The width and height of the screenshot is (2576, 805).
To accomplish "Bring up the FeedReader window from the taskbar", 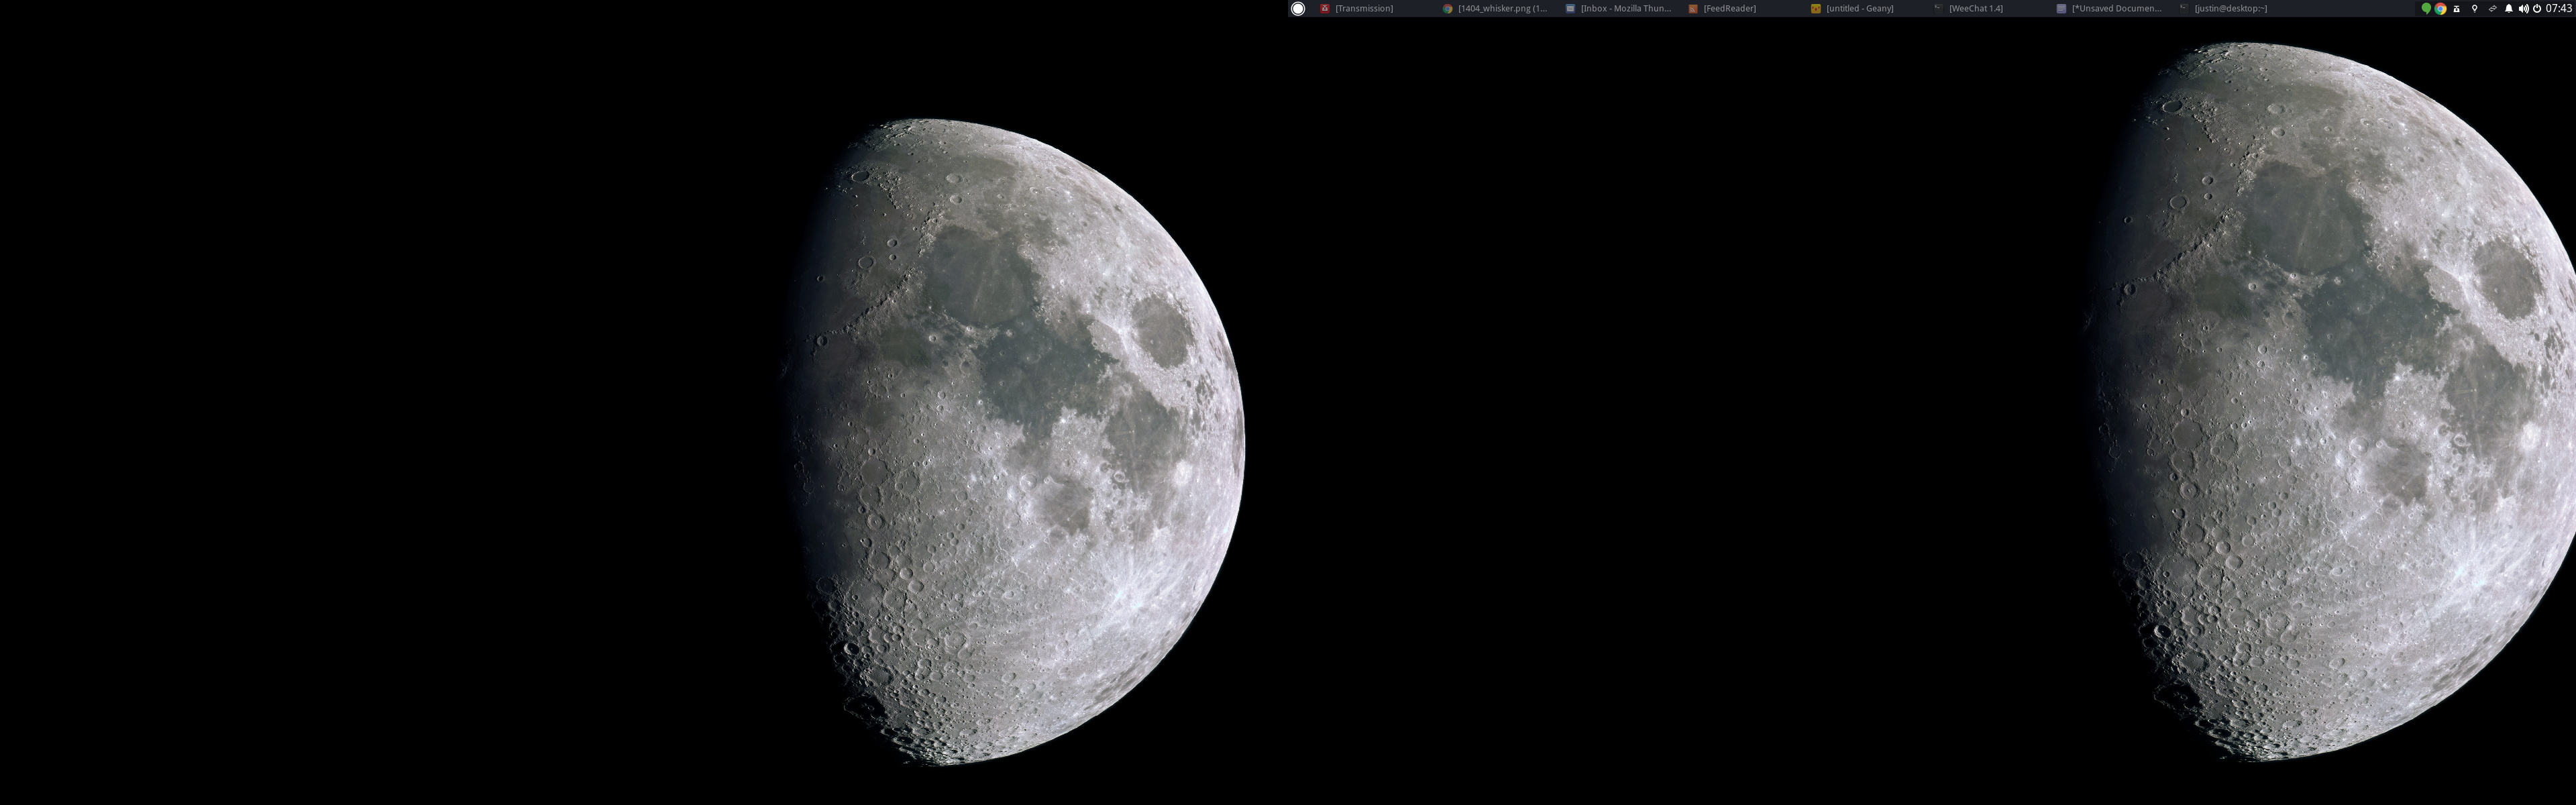I will pos(1746,8).
